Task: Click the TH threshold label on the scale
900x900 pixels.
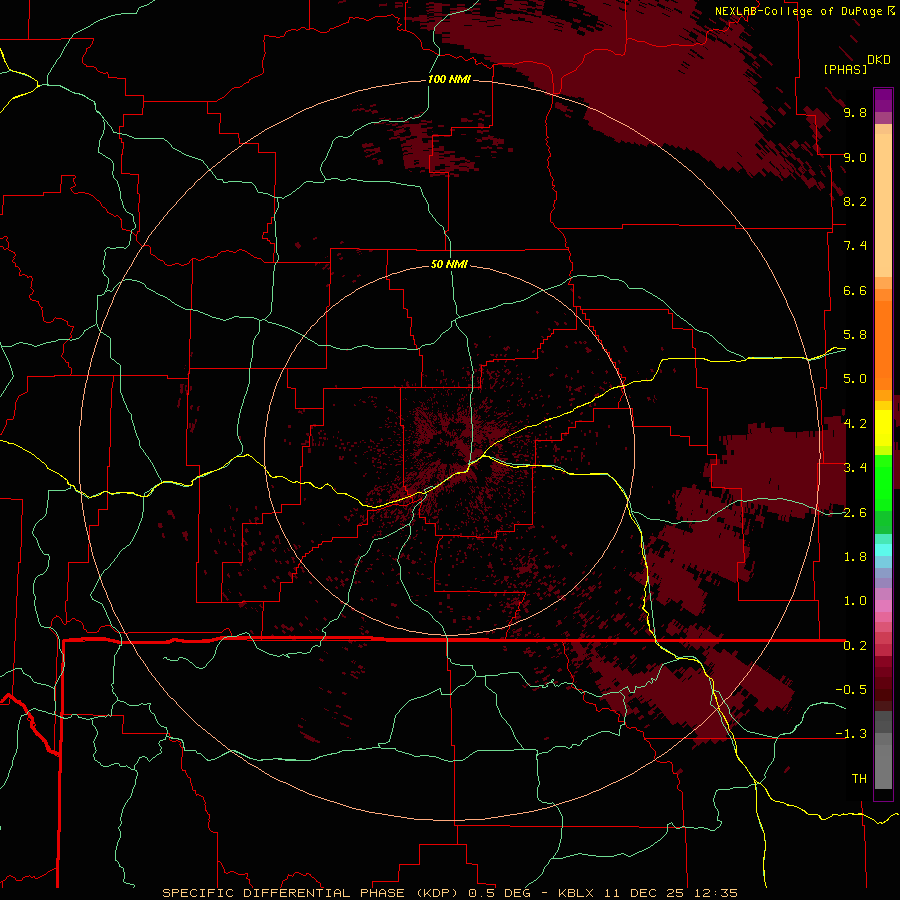Action: [859, 779]
